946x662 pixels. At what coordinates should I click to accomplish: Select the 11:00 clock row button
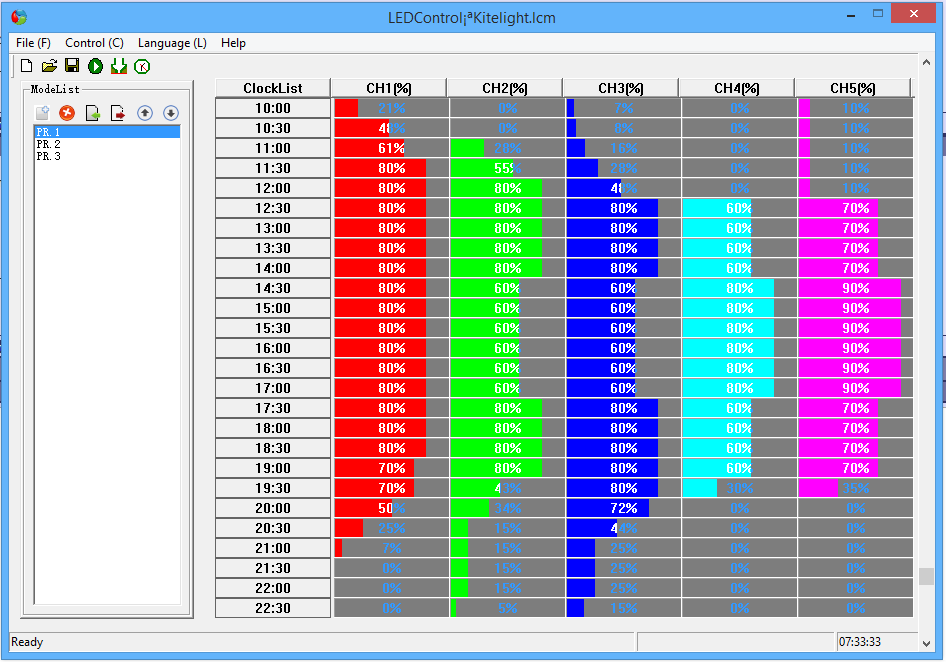(273, 148)
